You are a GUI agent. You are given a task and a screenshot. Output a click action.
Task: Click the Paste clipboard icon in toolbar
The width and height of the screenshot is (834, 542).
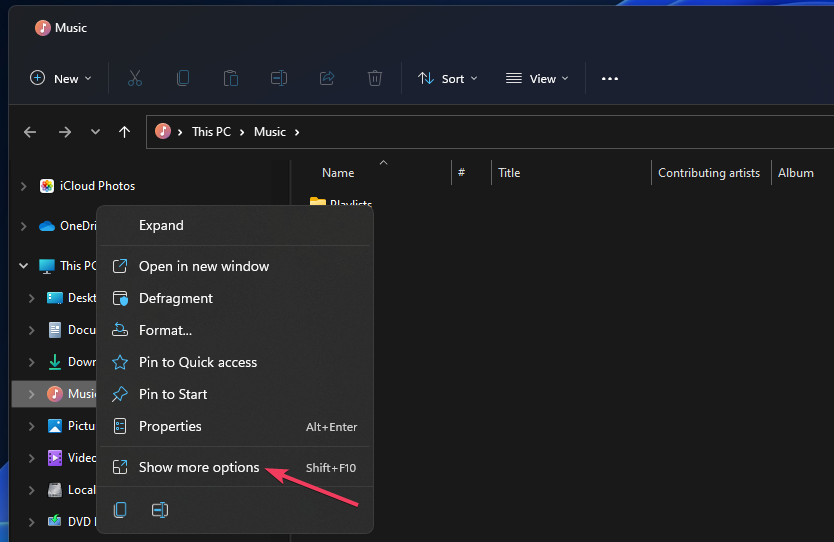click(x=231, y=78)
